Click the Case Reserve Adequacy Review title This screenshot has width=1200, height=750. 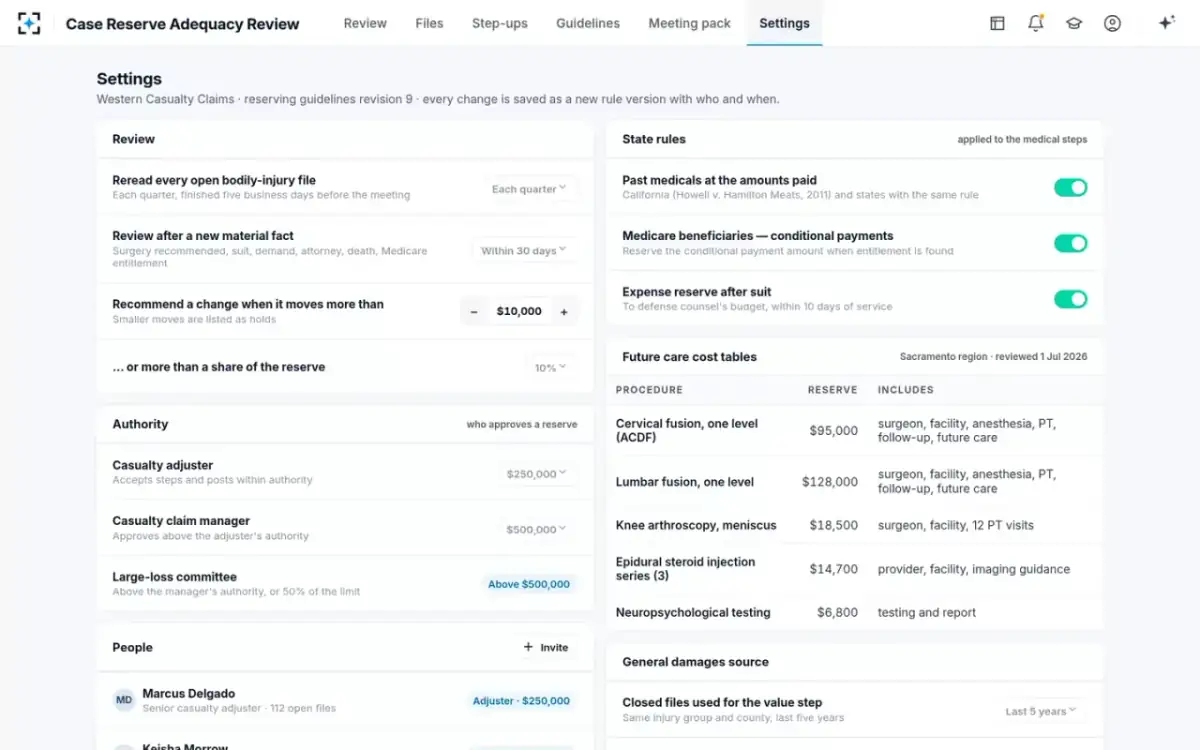click(182, 24)
